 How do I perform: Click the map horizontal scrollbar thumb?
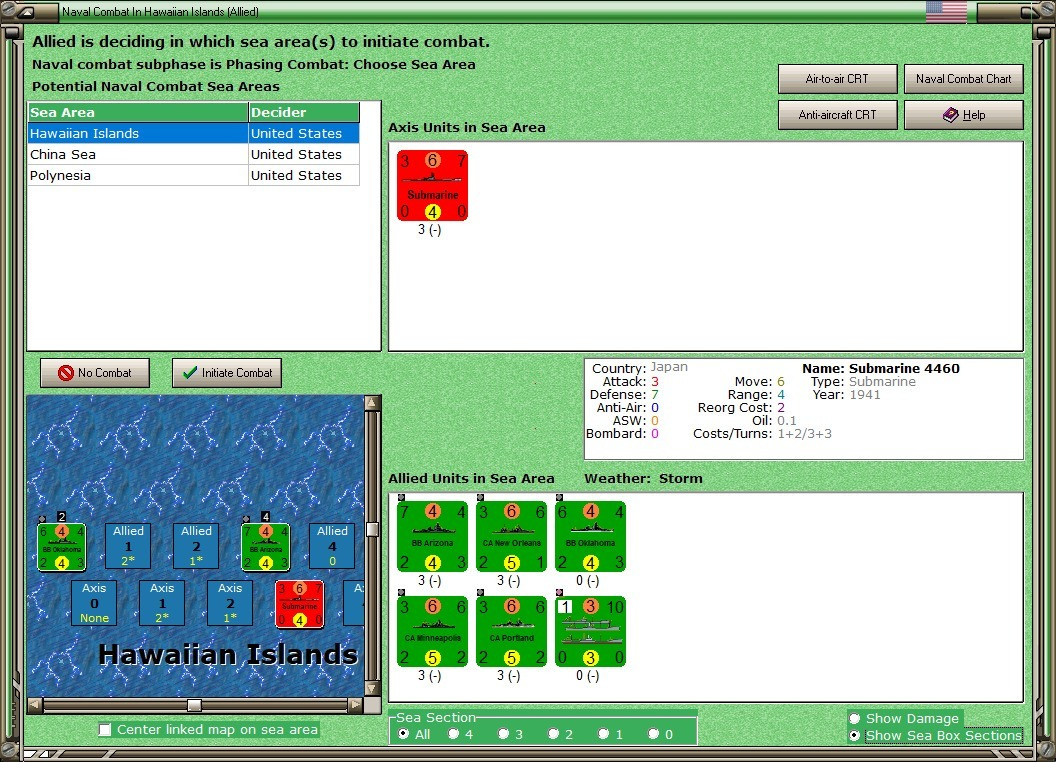point(194,705)
